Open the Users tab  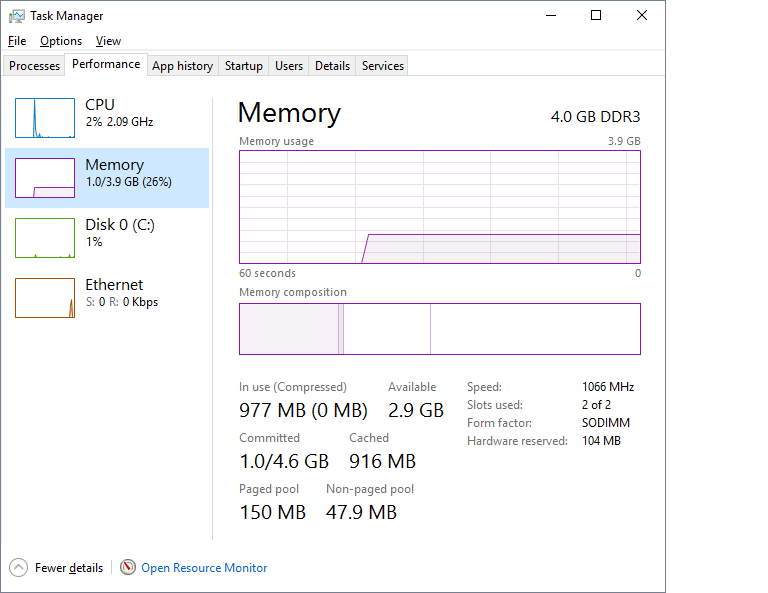pos(289,66)
